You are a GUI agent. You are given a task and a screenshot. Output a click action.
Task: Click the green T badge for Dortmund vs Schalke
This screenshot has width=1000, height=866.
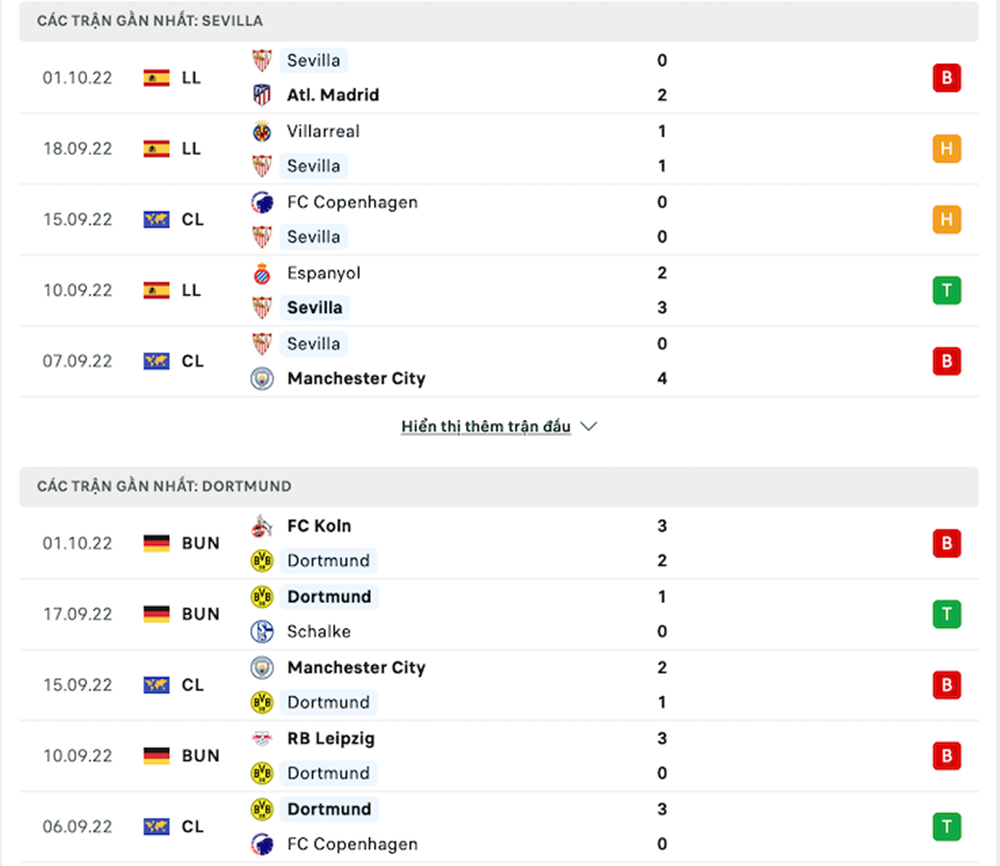point(946,614)
